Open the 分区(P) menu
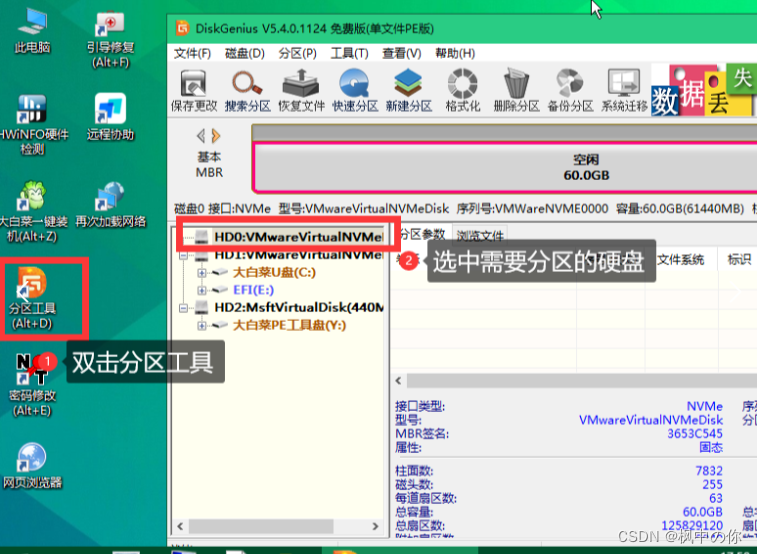Screen dimensions: 757x554 [297, 53]
